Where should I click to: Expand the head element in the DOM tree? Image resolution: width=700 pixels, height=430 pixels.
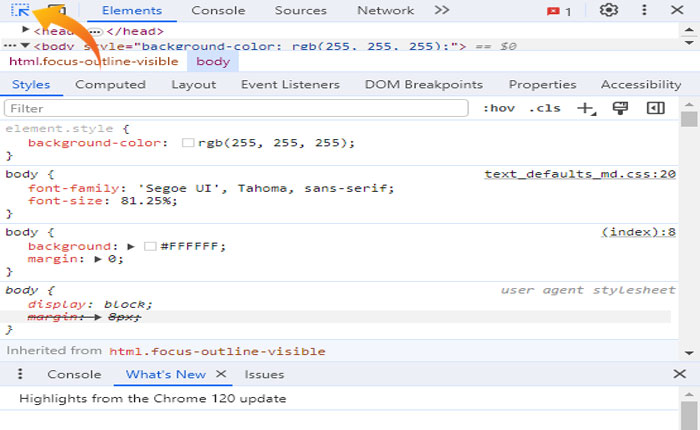(26, 30)
